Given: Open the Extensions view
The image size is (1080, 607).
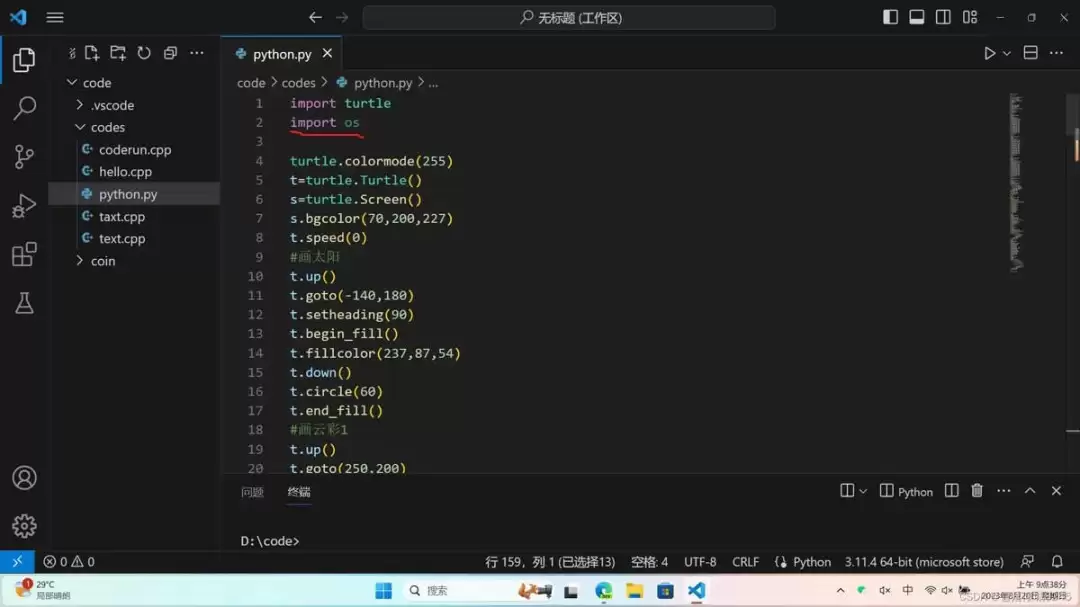Looking at the screenshot, I should point(24,254).
